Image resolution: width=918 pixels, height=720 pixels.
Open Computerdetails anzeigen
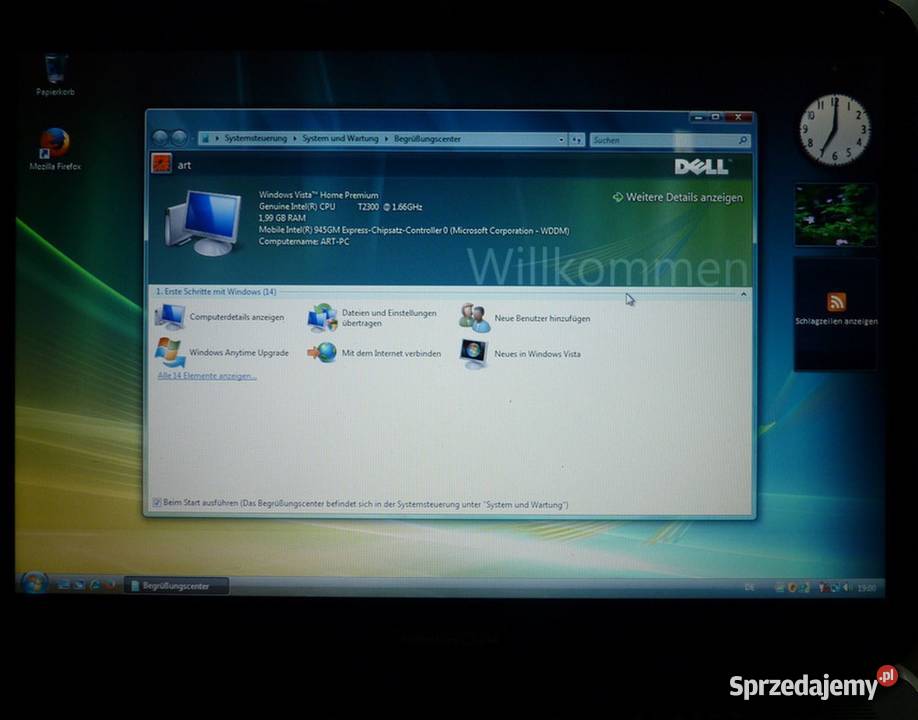tap(237, 316)
